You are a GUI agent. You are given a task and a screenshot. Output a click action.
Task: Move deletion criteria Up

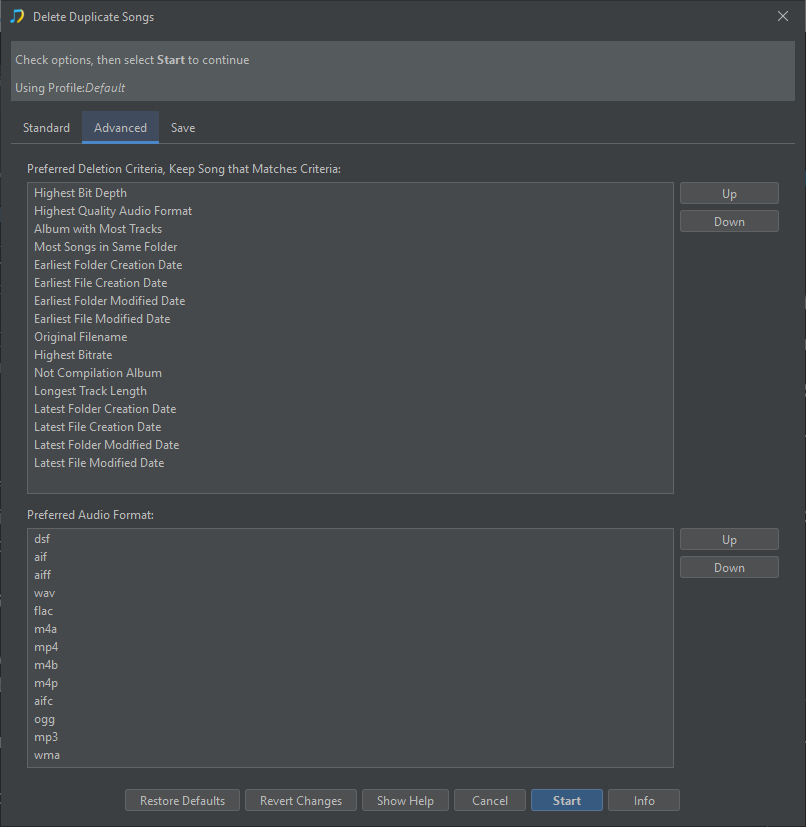729,194
